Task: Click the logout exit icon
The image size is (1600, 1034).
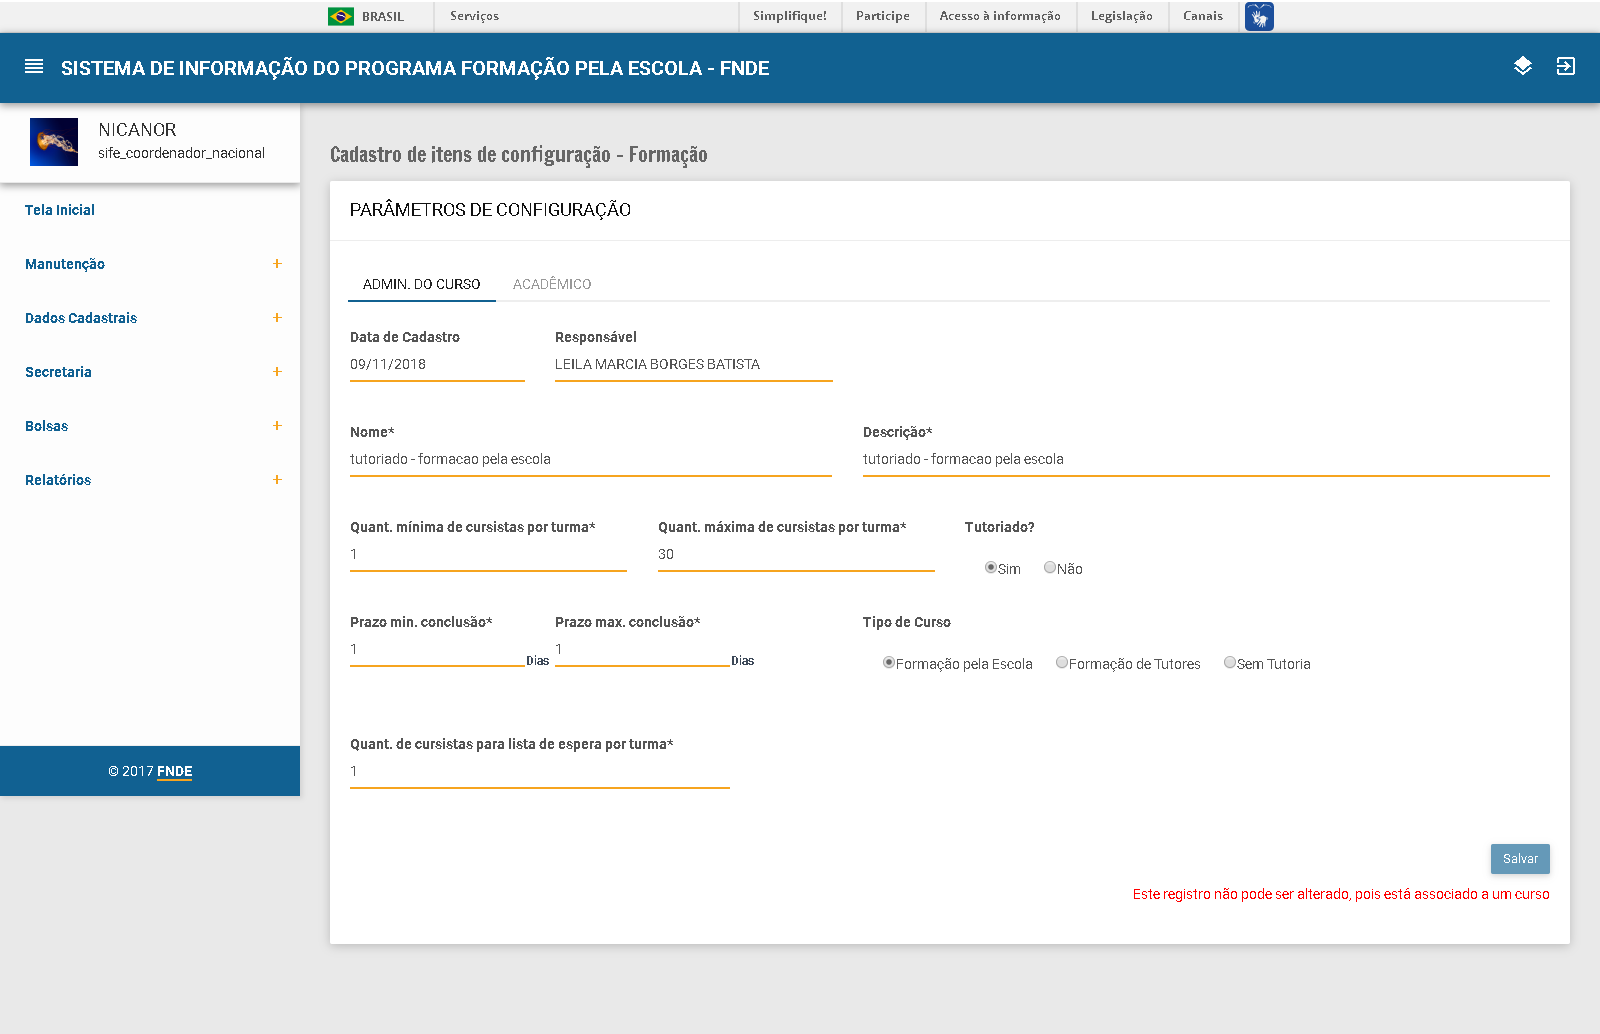Action: coord(1565,66)
